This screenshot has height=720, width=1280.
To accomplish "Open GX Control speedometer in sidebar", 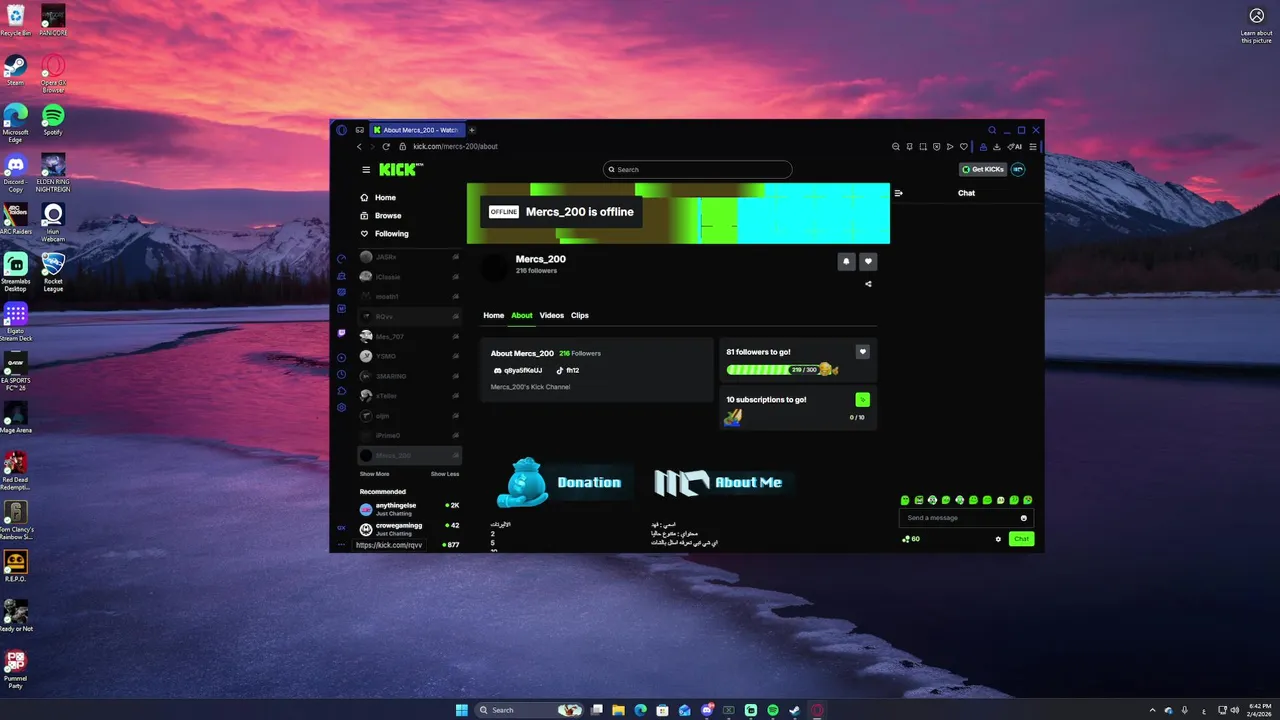I will tap(341, 259).
